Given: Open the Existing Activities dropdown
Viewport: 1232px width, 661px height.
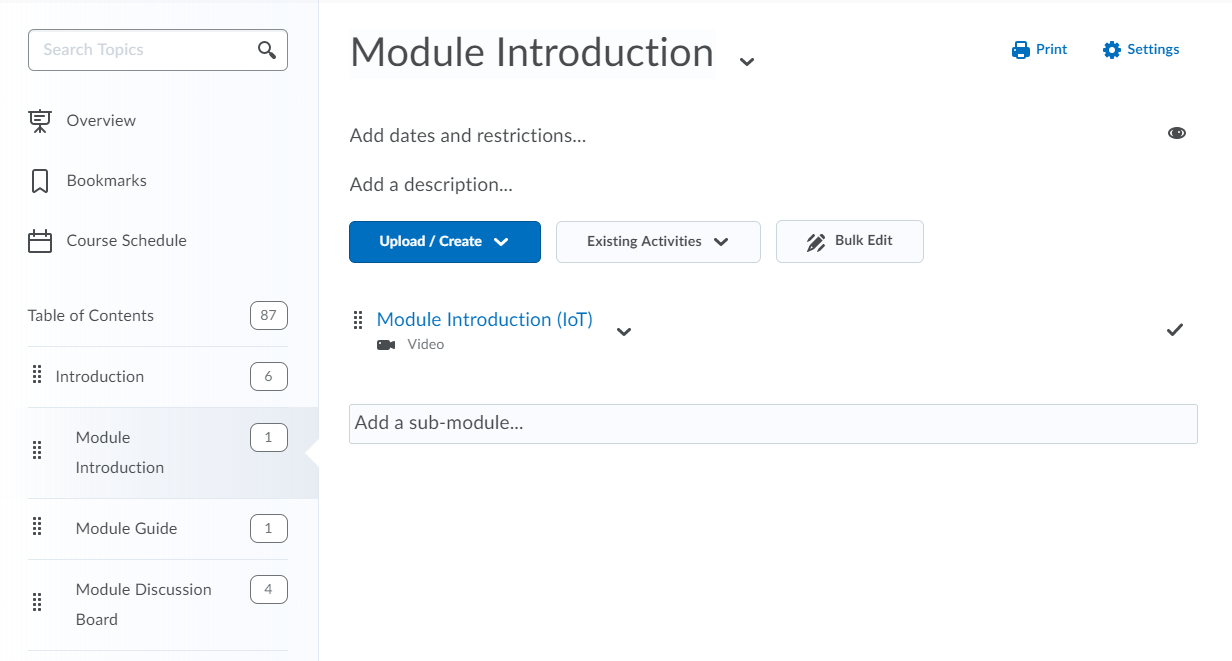Looking at the screenshot, I should tap(658, 242).
